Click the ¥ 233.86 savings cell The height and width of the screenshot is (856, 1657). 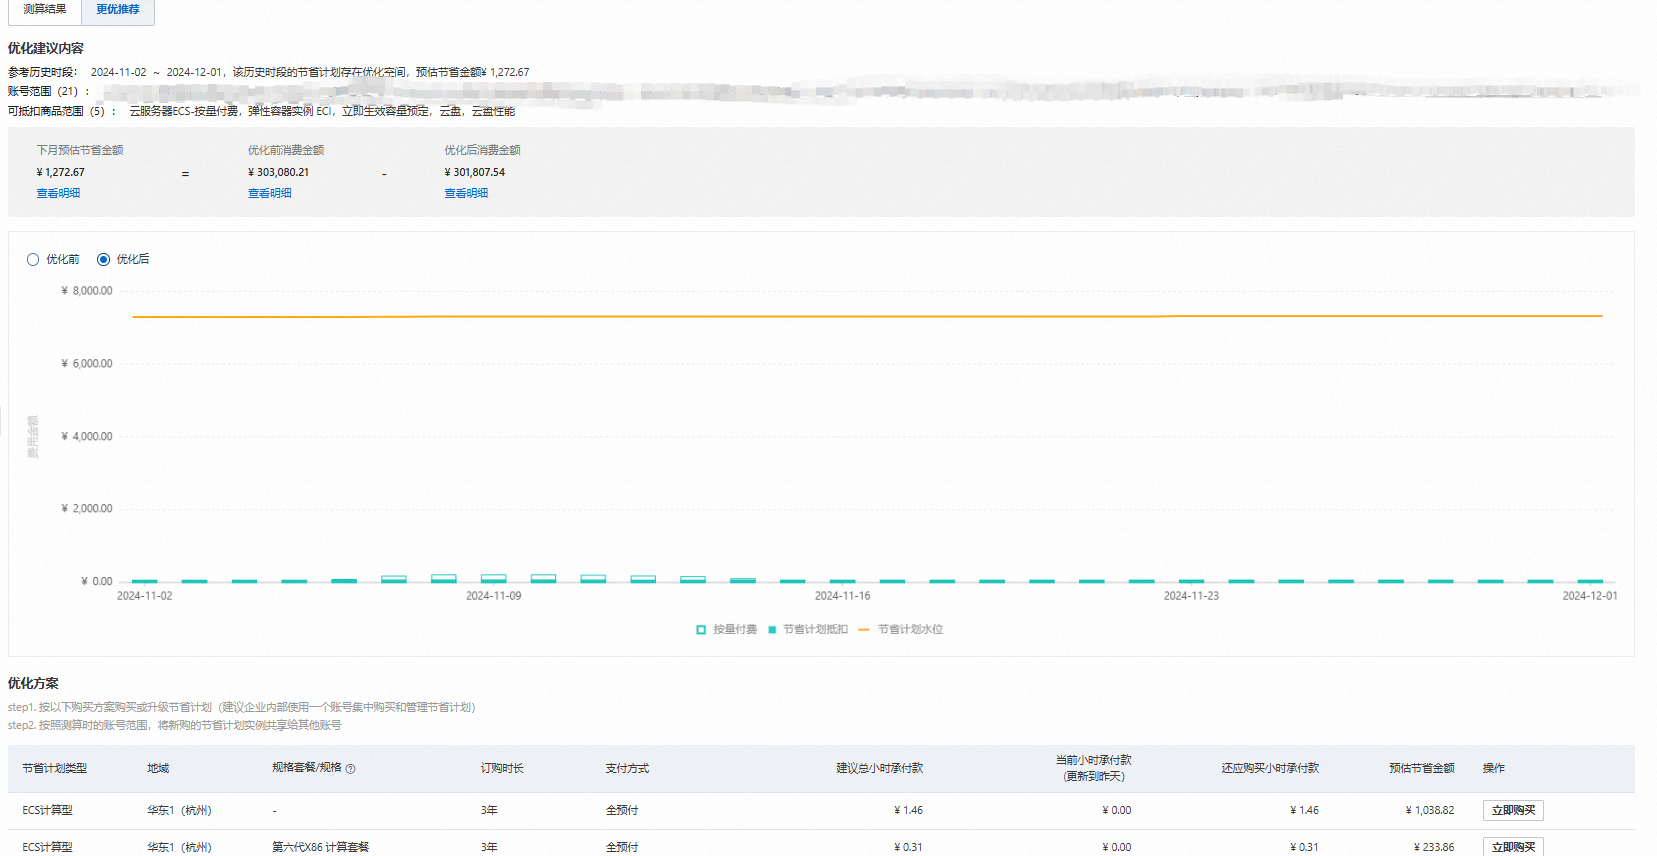[1434, 847]
